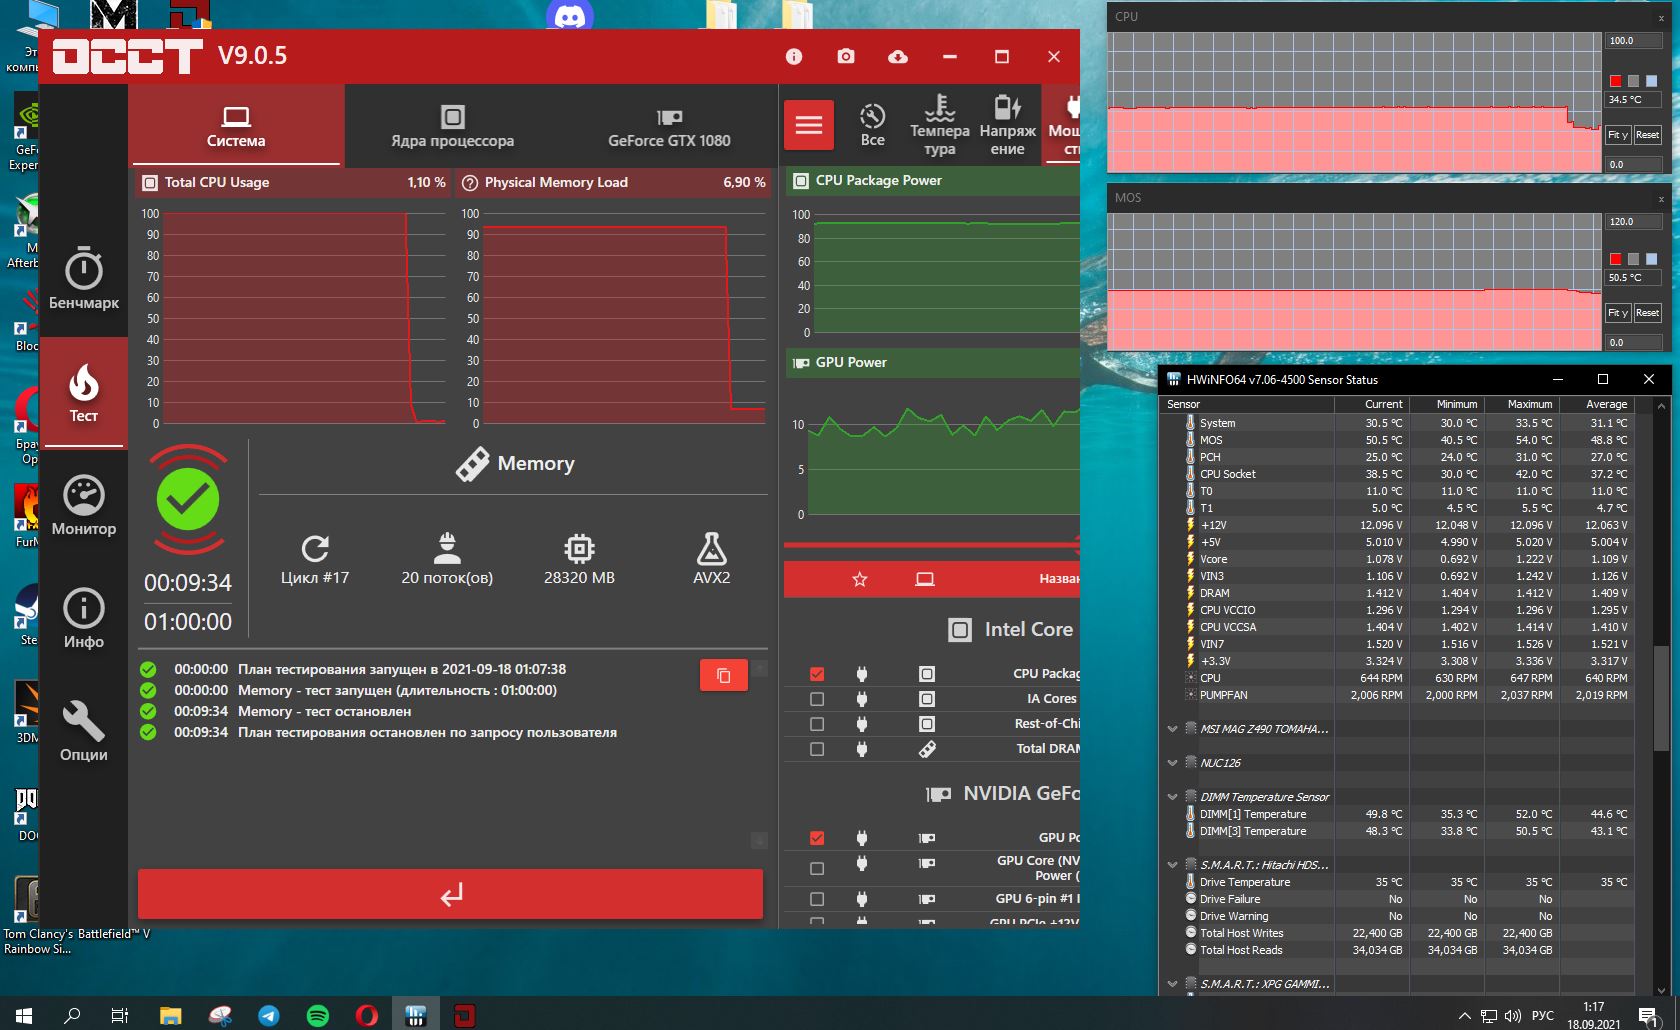Click the HWiNFO vertical scrollbar thumb
The image size is (1680, 1030).
pyautogui.click(x=1661, y=698)
